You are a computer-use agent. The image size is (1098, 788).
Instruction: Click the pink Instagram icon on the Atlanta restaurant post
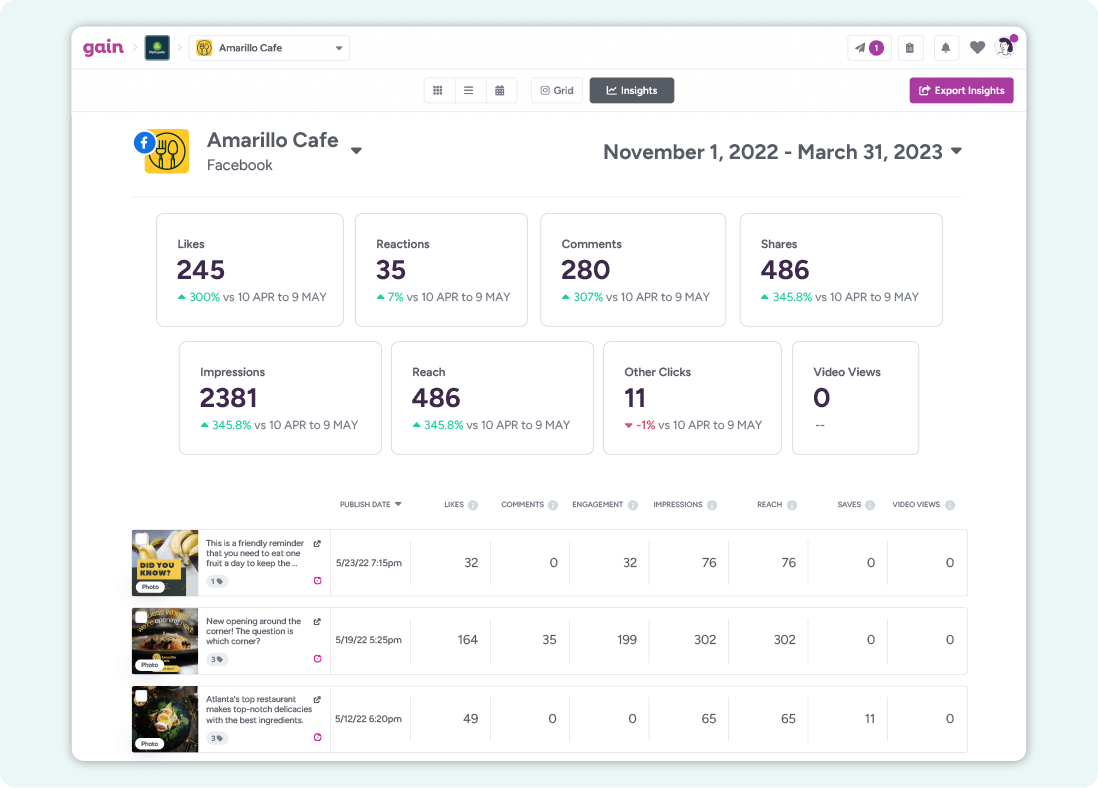[317, 737]
